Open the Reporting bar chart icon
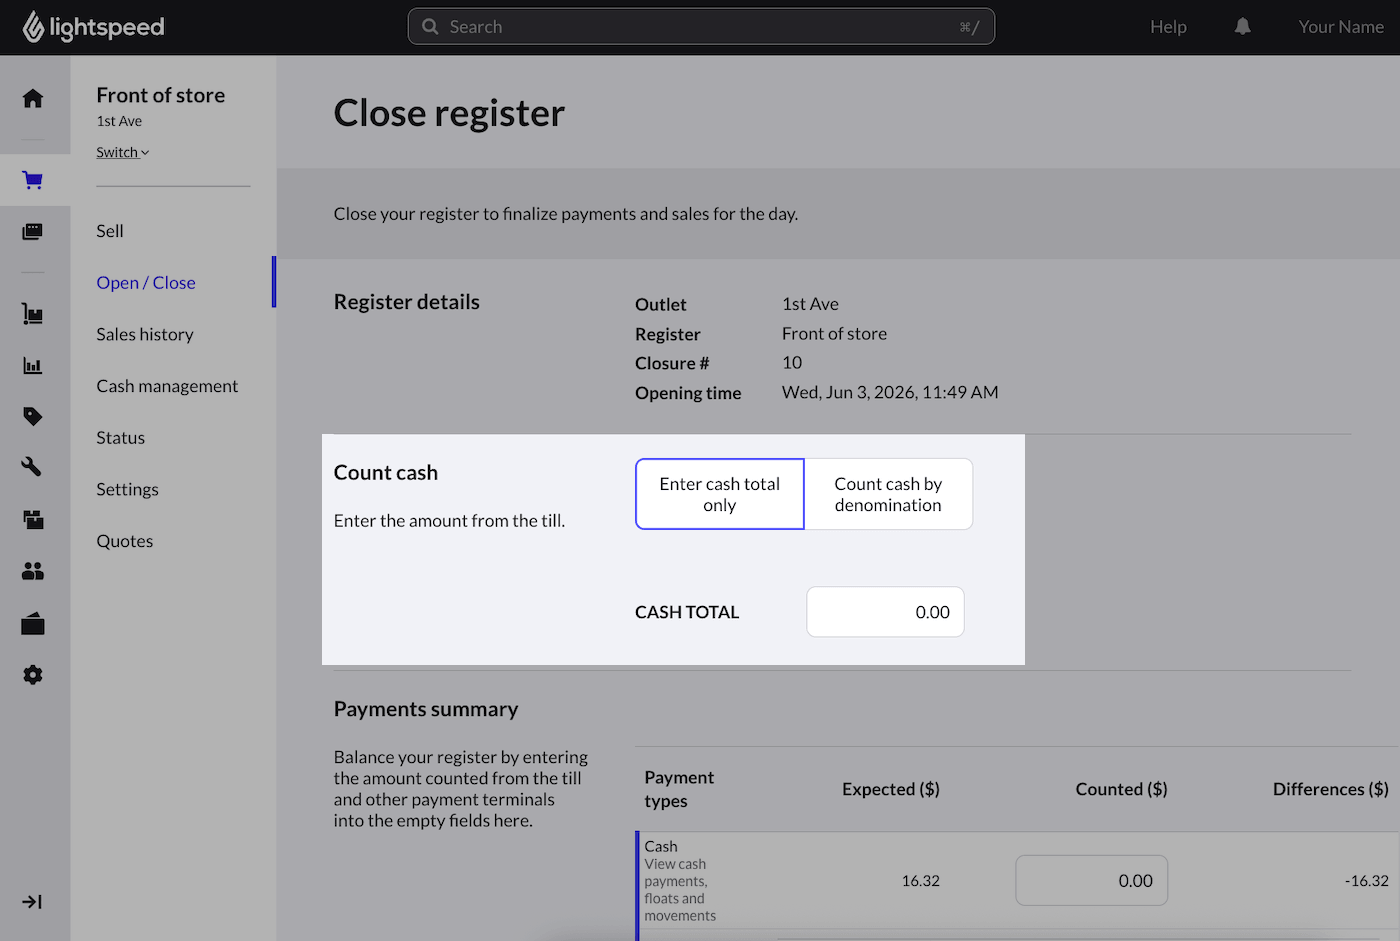 click(x=33, y=366)
